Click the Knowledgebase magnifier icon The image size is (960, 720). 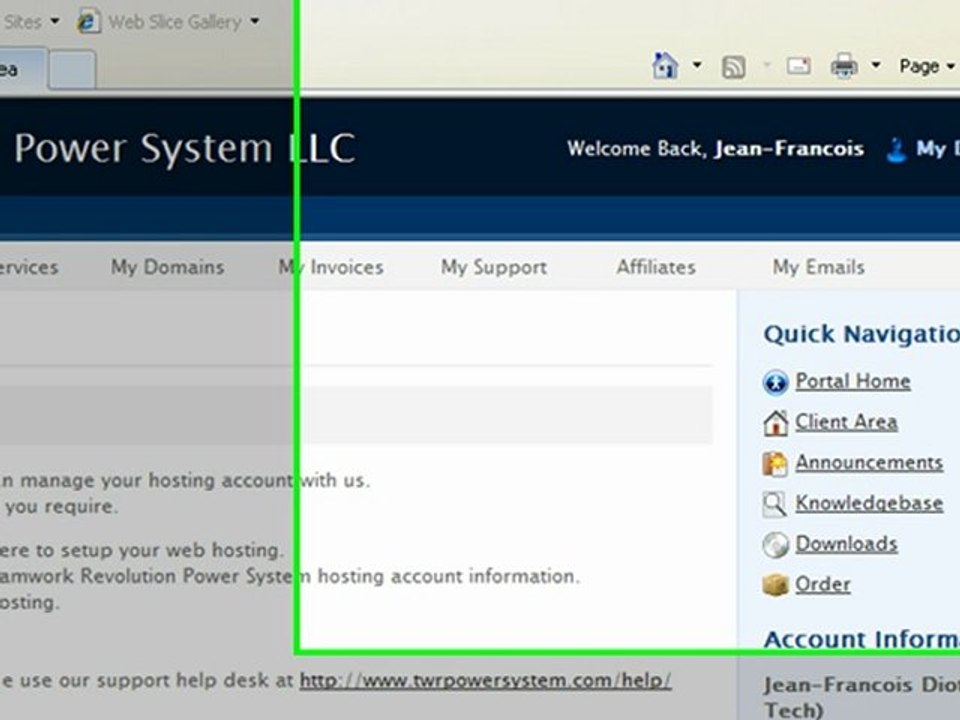(x=775, y=504)
